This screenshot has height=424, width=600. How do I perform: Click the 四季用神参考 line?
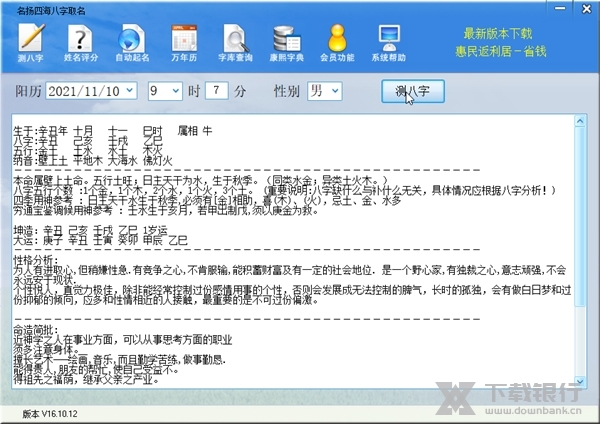point(207,200)
